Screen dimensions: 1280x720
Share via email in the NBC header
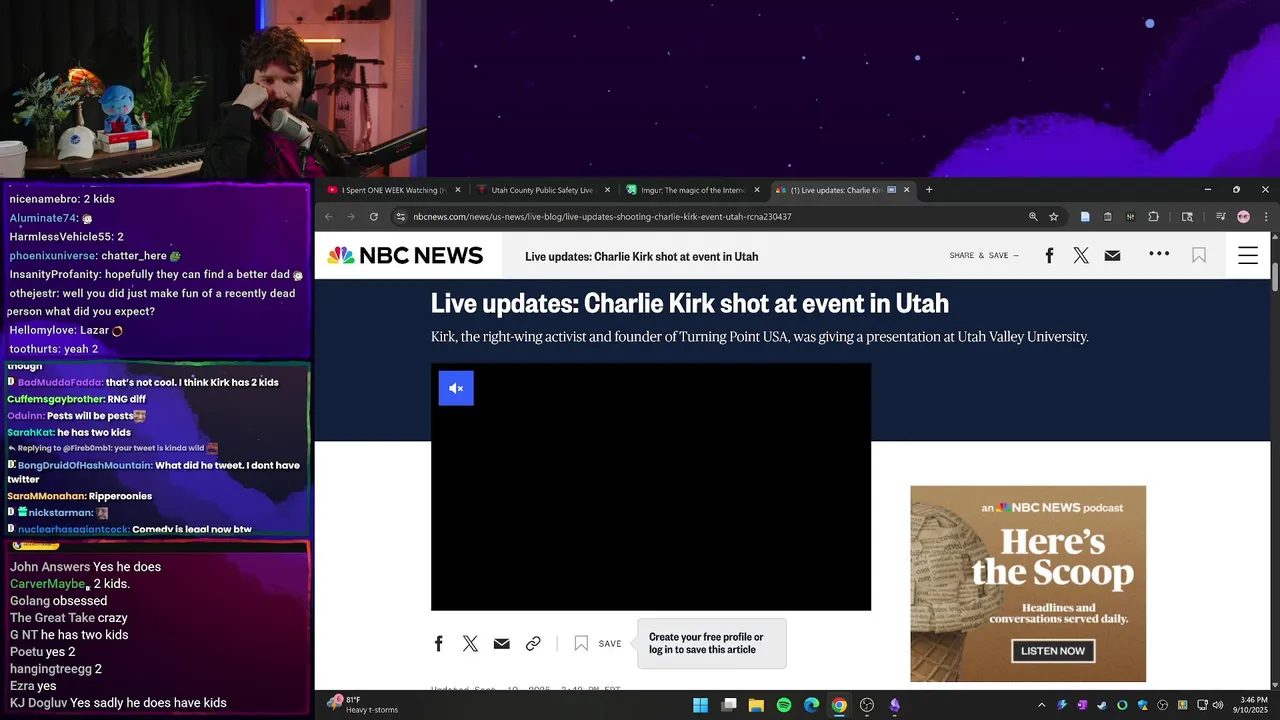(1112, 256)
